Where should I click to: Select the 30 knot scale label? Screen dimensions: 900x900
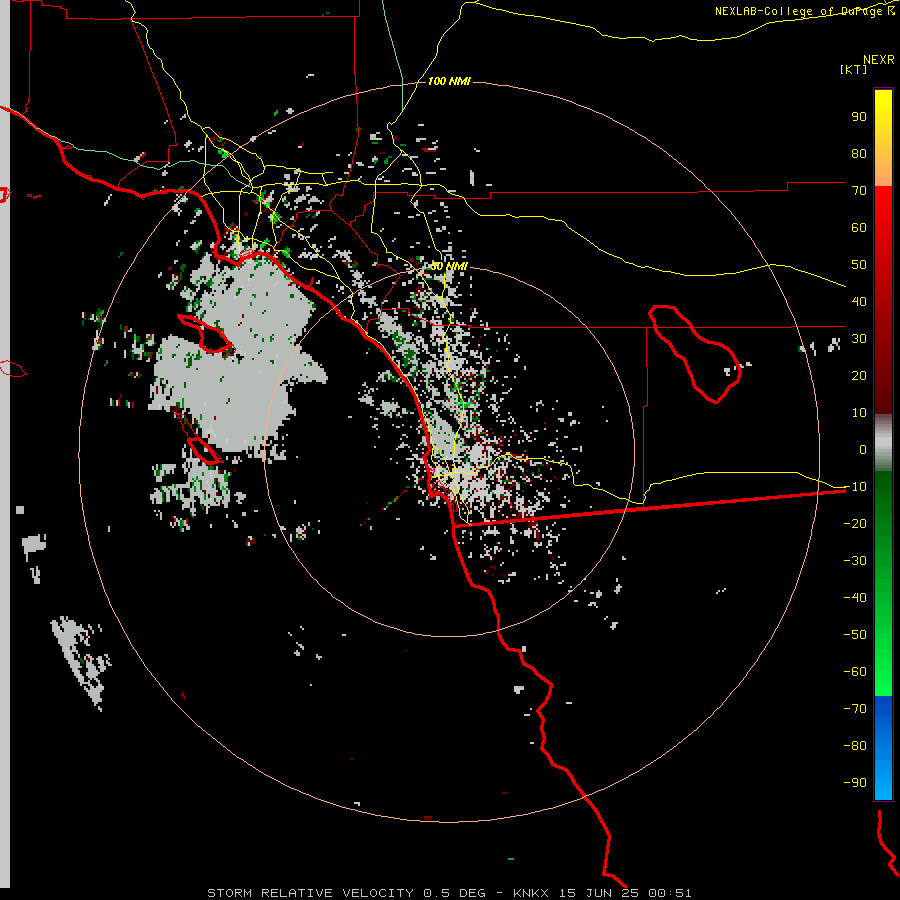[859, 339]
